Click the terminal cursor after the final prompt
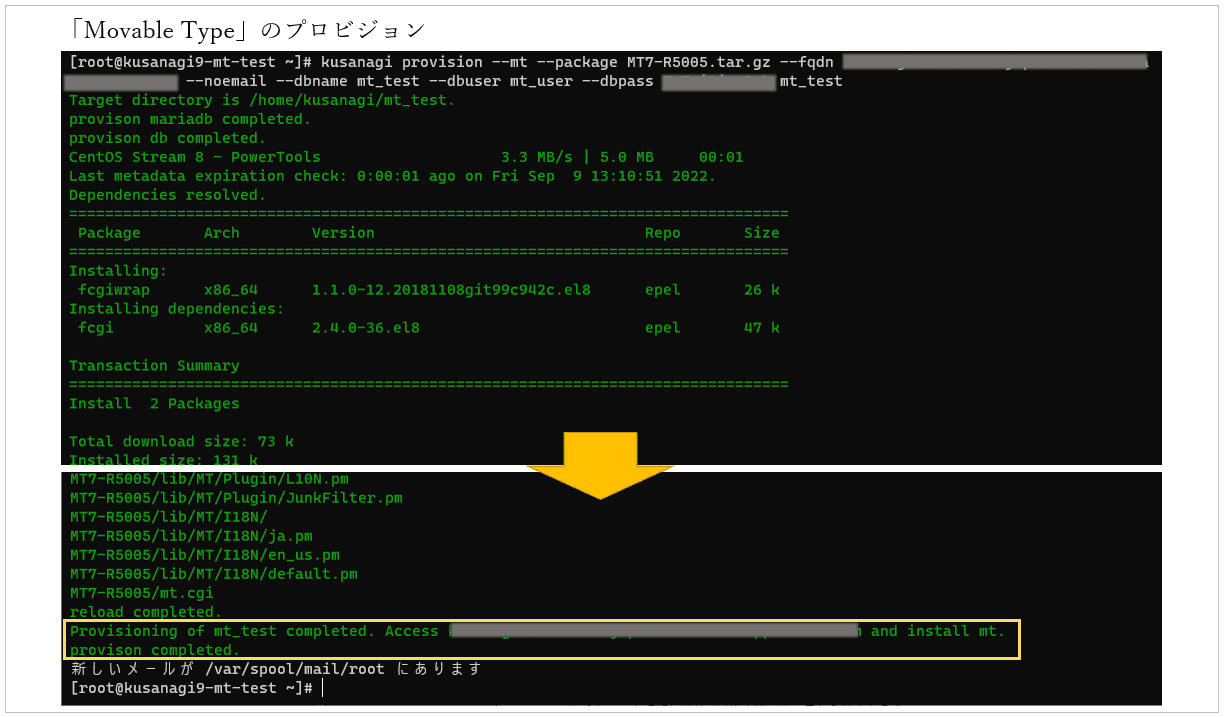The height and width of the screenshot is (717, 1226). pos(323,689)
